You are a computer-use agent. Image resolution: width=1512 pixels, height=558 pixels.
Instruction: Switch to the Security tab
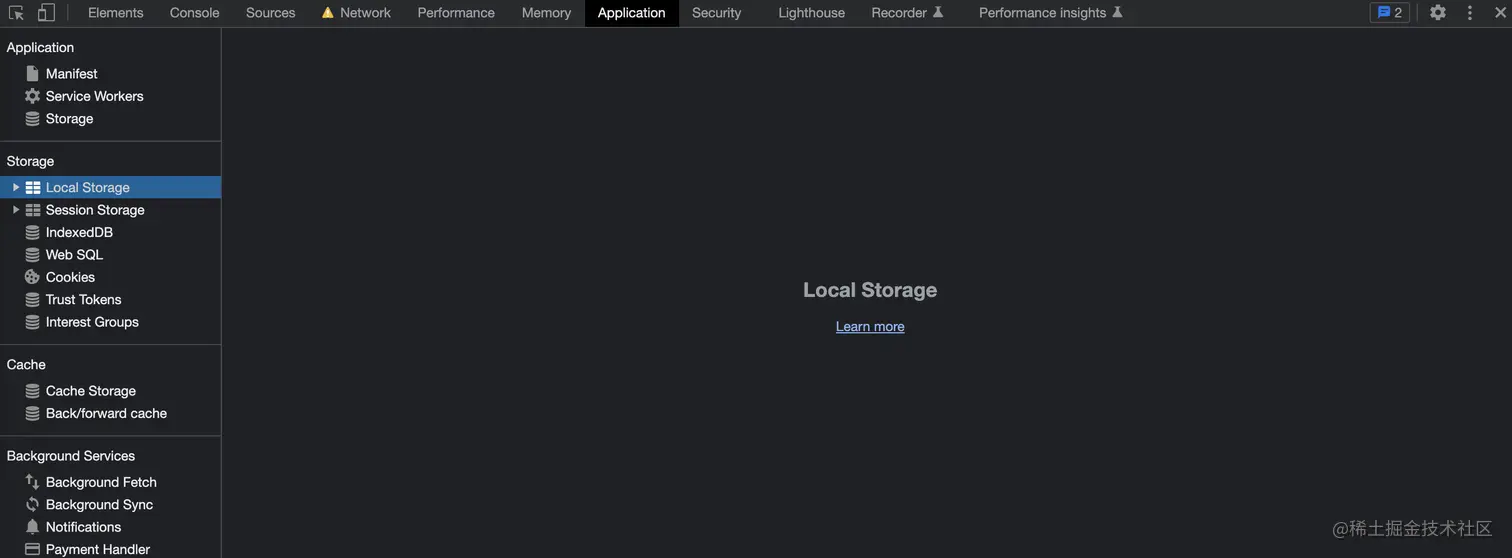pyautogui.click(x=716, y=13)
